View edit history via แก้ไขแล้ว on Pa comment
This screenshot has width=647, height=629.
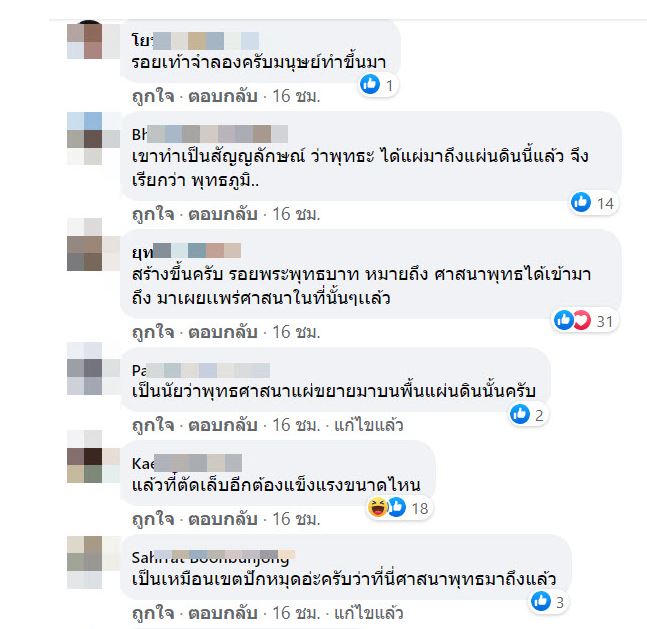pyautogui.click(x=368, y=425)
